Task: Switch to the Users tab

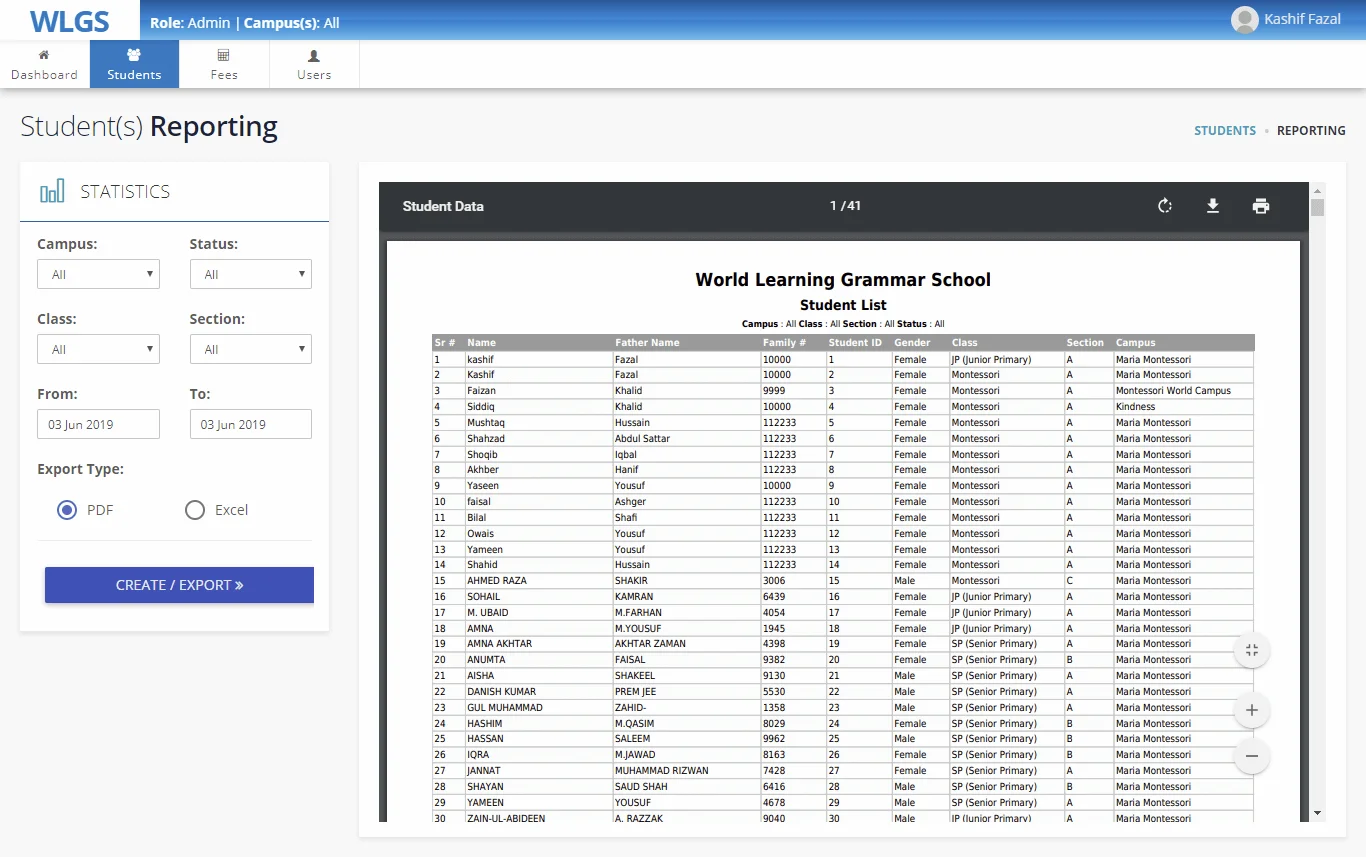Action: (x=314, y=65)
